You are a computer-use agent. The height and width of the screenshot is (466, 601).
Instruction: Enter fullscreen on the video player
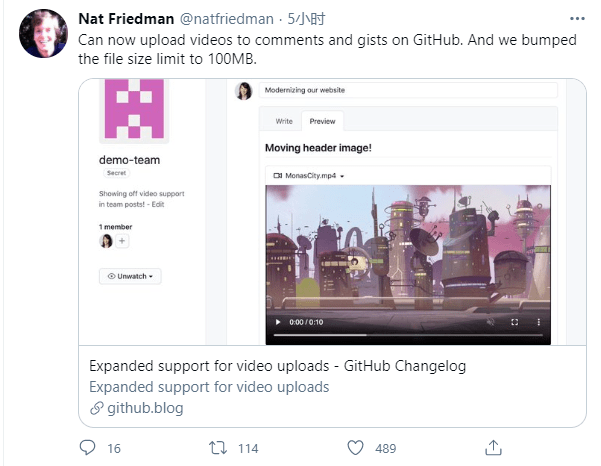(x=515, y=322)
